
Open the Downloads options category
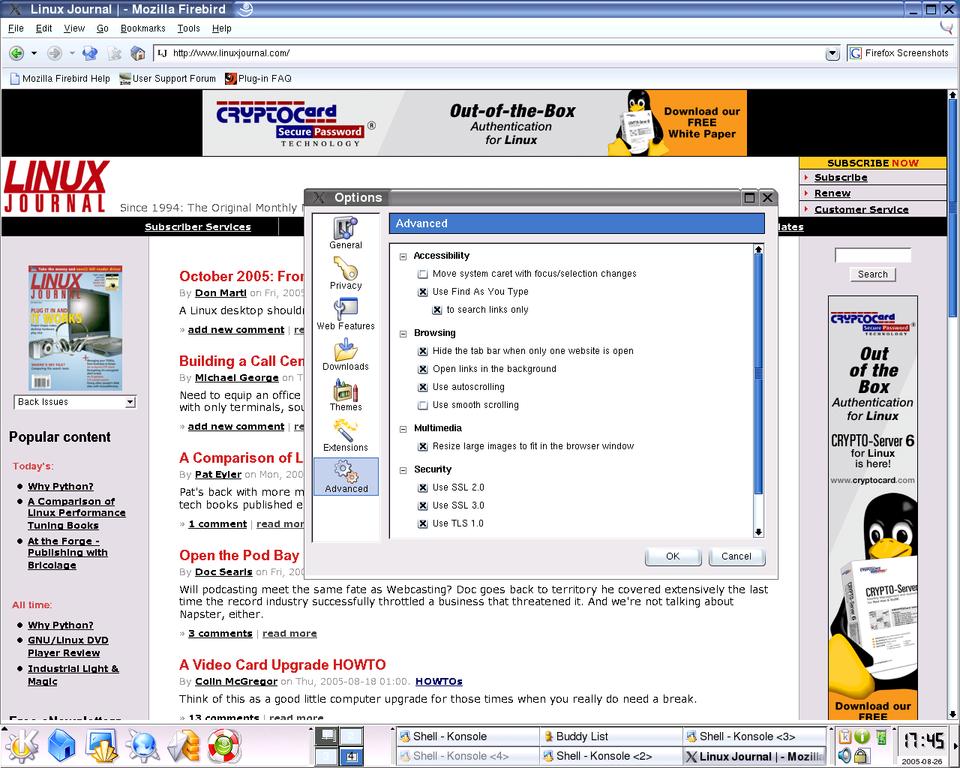pyautogui.click(x=346, y=354)
